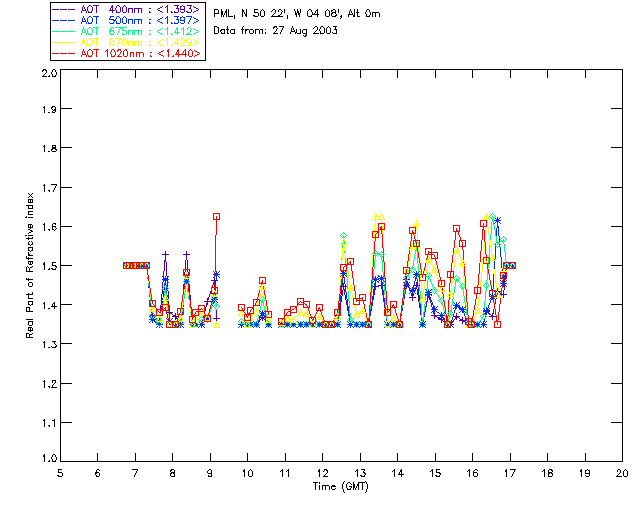Select the PML location header text
Image resolution: width=640 pixels, height=512 pixels.
(x=297, y=14)
